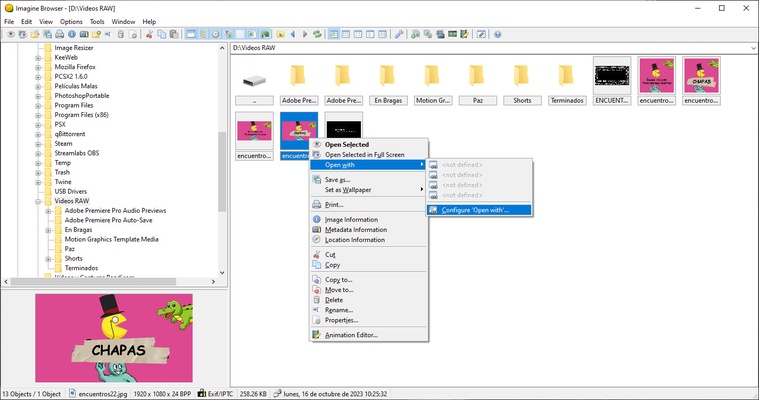Click the Paste clipboard toolbar icon
The height and width of the screenshot is (400, 759).
[x=174, y=34]
